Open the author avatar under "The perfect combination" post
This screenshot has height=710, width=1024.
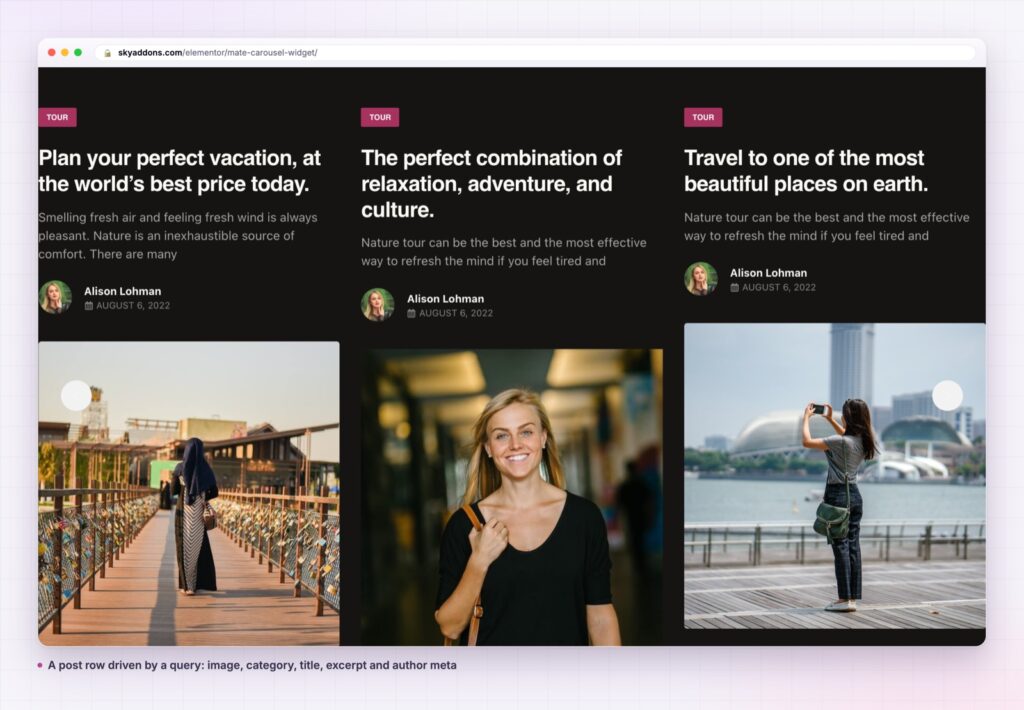(x=378, y=305)
